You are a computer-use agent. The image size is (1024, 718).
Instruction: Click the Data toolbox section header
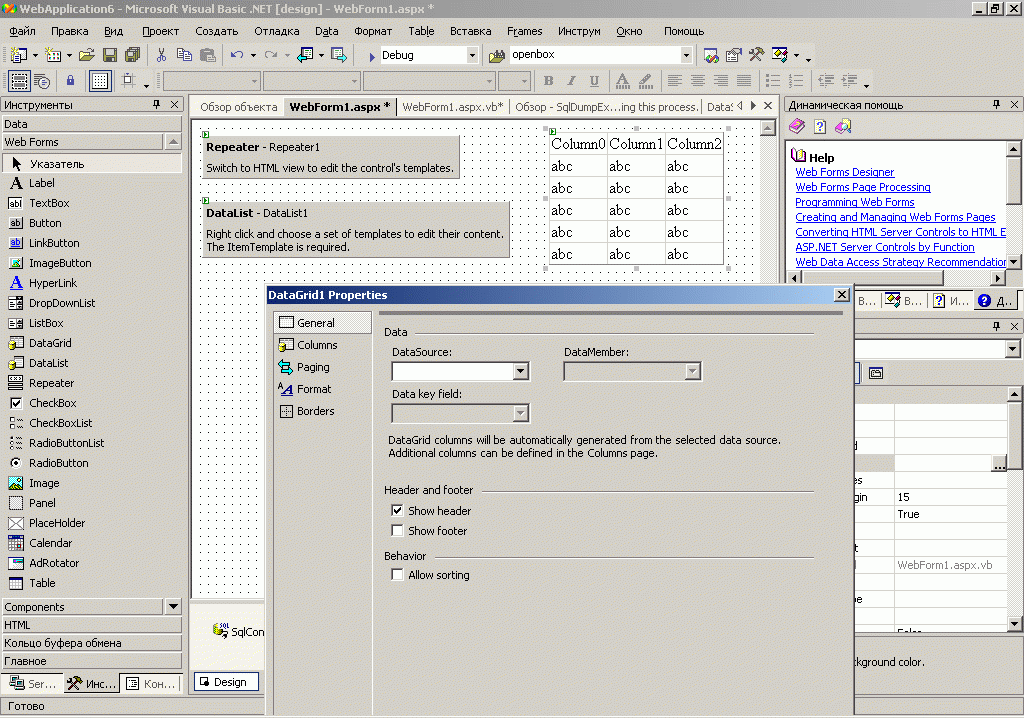coord(92,124)
